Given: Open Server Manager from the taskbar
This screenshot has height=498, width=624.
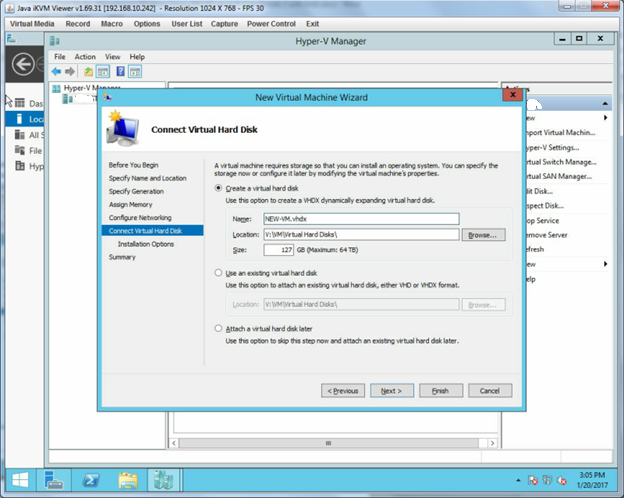Looking at the screenshot, I should coord(54,480).
